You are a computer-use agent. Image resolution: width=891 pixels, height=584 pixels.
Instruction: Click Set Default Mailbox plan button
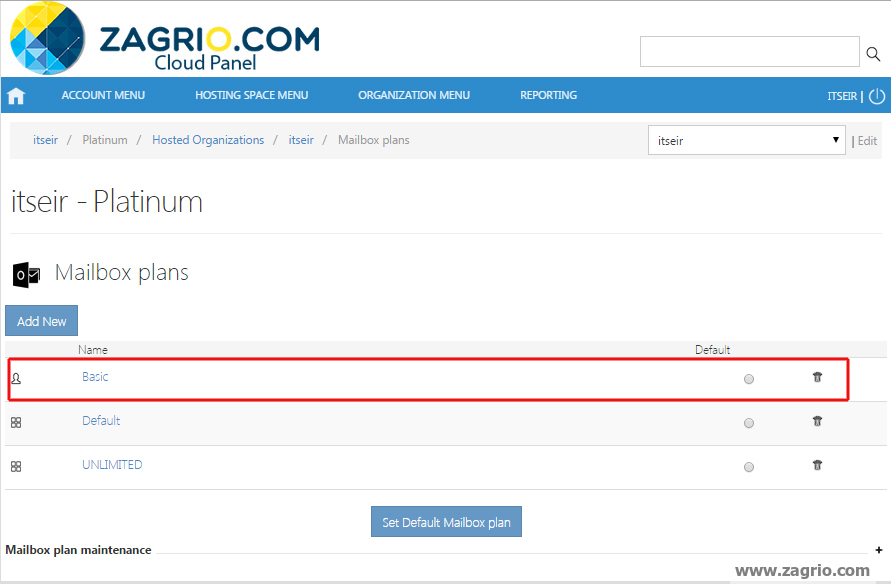point(446,522)
